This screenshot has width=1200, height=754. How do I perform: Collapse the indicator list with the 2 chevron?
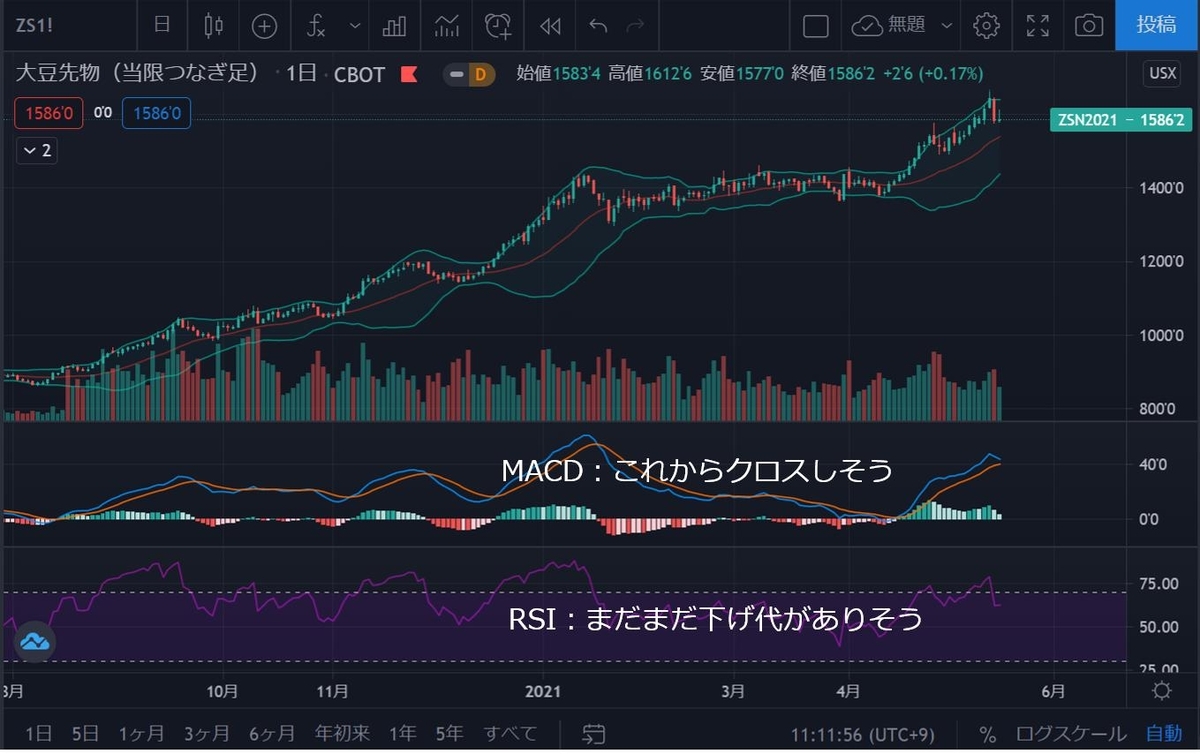pyautogui.click(x=36, y=151)
